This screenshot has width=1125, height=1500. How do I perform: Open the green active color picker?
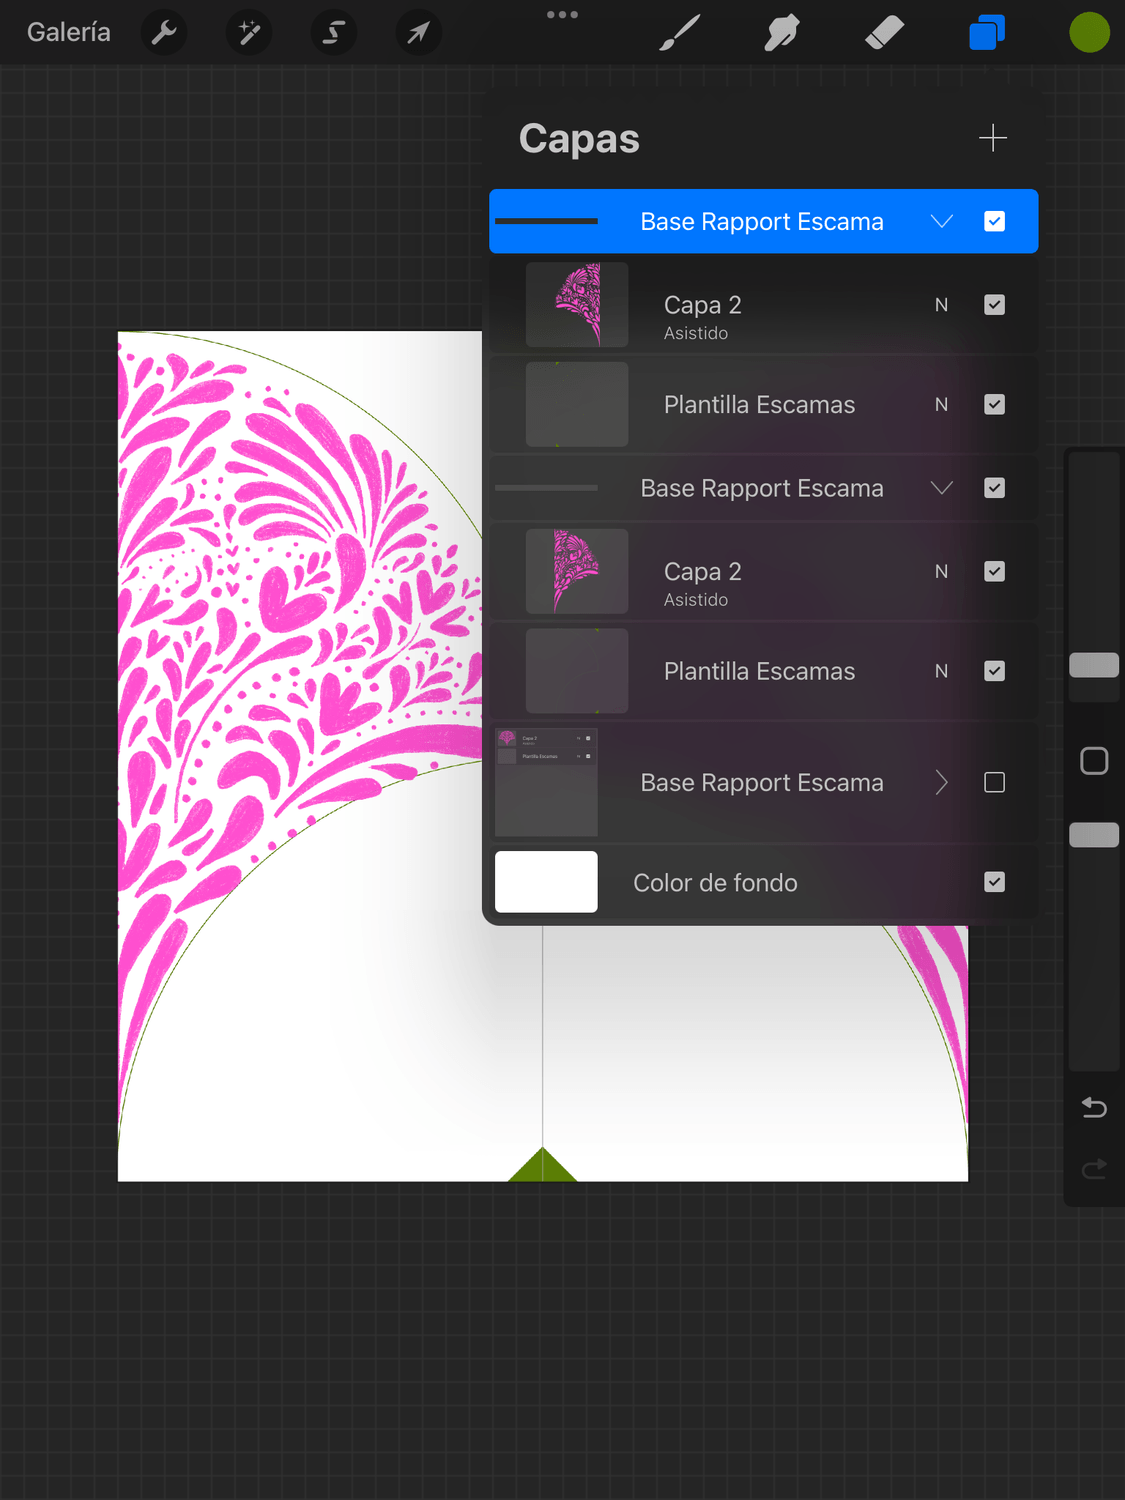tap(1089, 33)
